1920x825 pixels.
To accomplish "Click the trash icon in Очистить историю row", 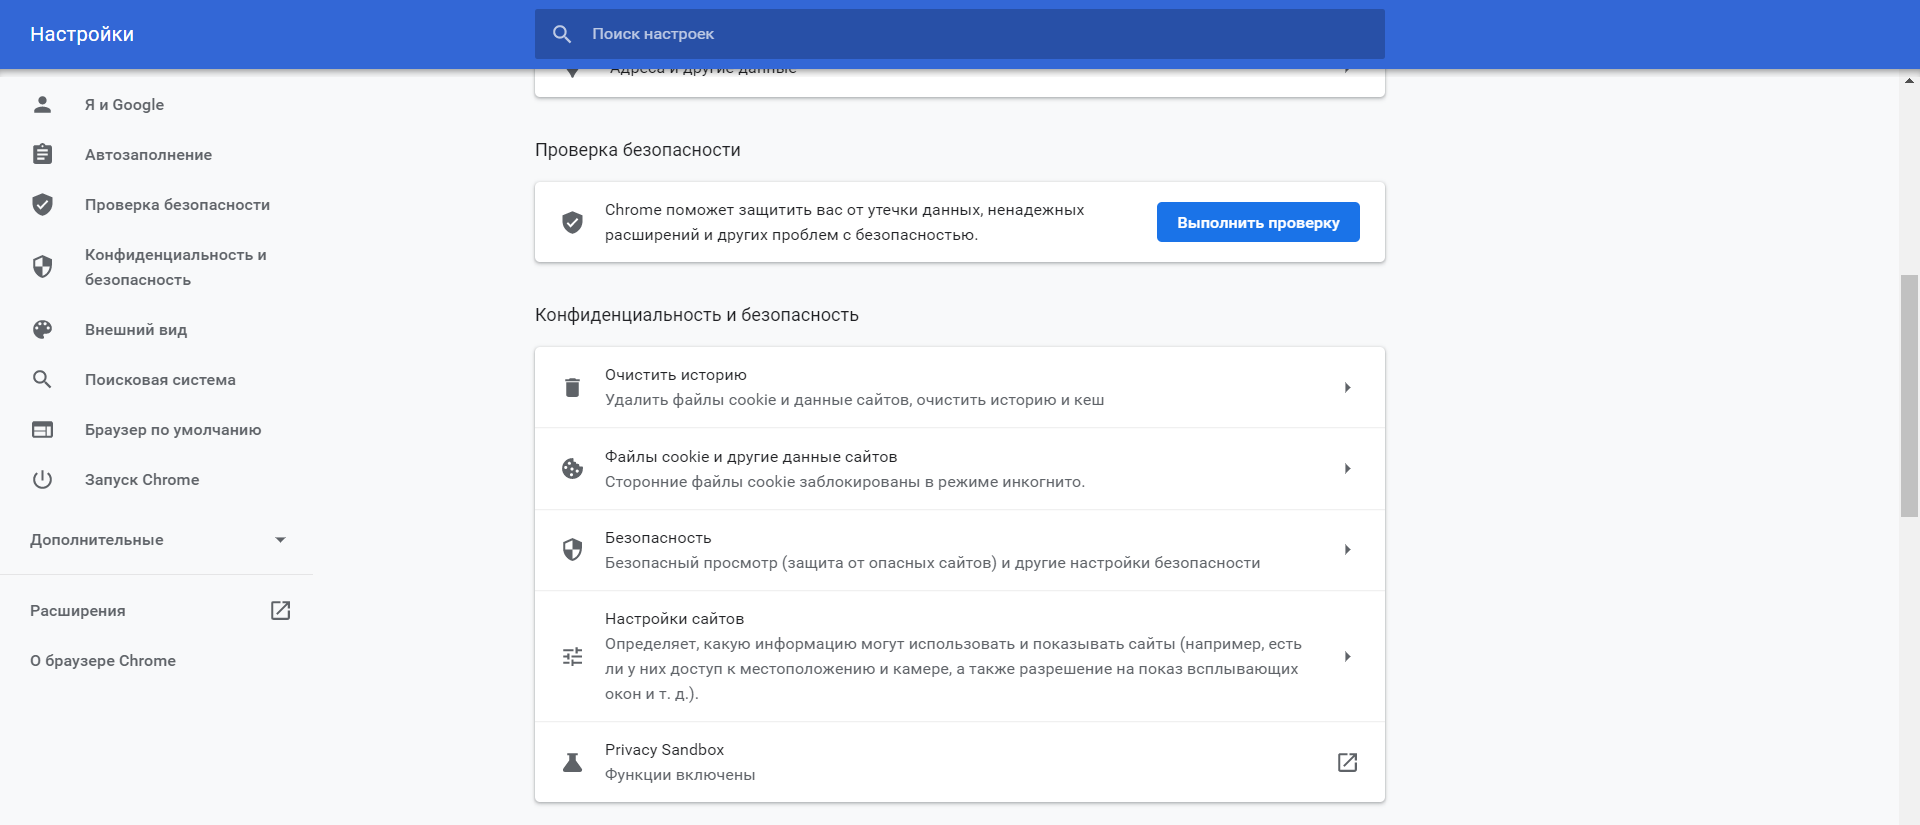I will pos(572,387).
